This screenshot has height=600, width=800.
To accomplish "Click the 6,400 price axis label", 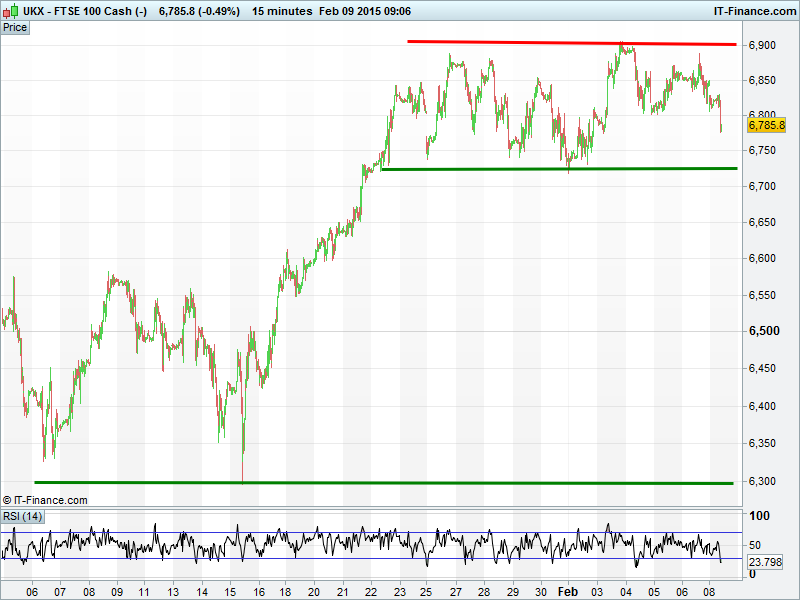I will click(762, 406).
